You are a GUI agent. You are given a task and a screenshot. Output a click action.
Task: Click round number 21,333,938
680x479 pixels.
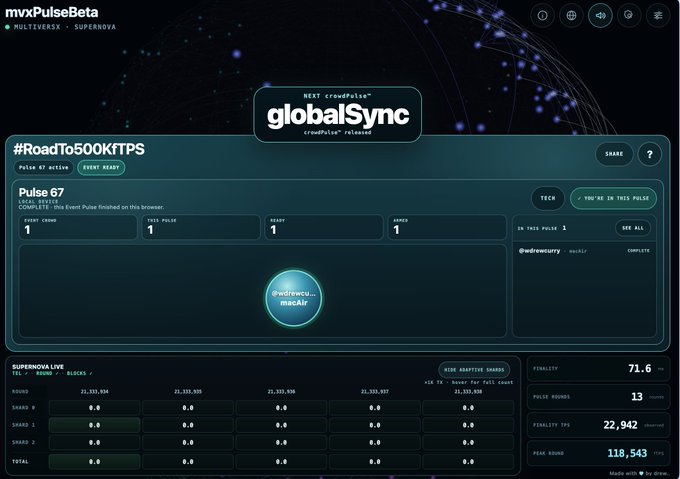coord(468,391)
